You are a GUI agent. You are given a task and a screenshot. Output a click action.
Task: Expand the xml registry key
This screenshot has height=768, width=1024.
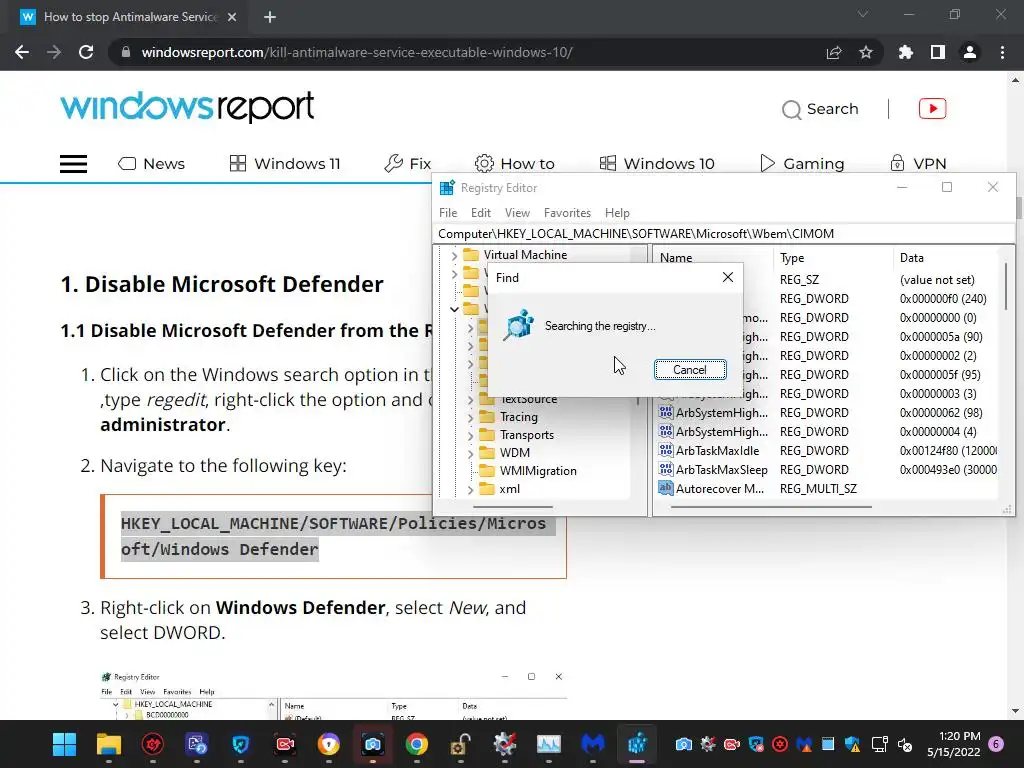[x=470, y=489]
